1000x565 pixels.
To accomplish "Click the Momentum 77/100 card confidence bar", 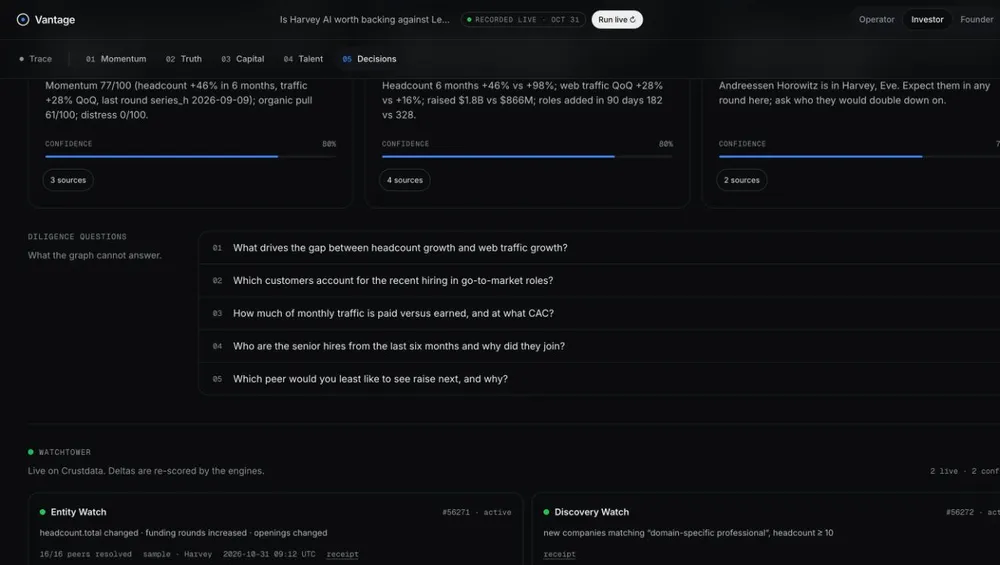I will [x=190, y=156].
